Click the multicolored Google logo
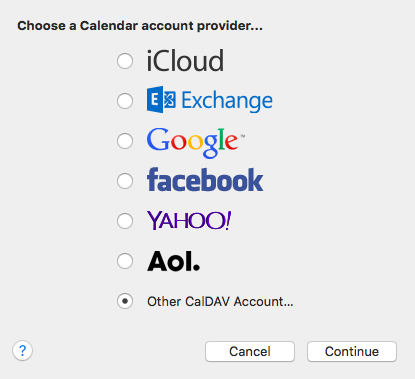415x379 pixels. [193, 143]
